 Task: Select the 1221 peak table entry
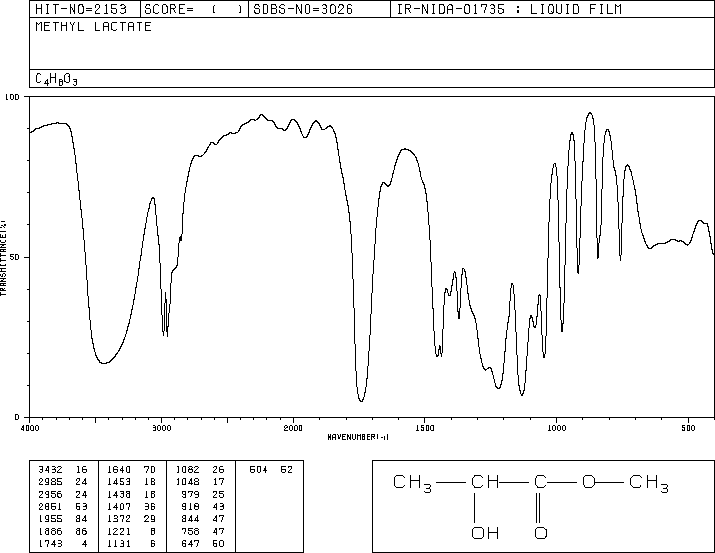pyautogui.click(x=119, y=531)
